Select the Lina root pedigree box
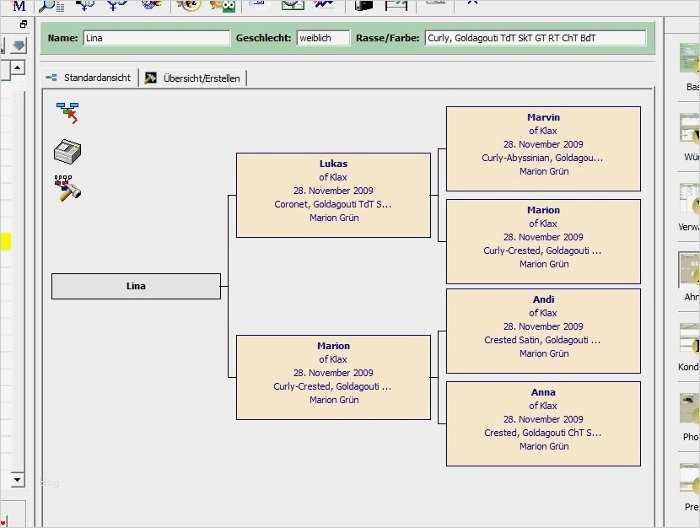 pyautogui.click(x=136, y=286)
